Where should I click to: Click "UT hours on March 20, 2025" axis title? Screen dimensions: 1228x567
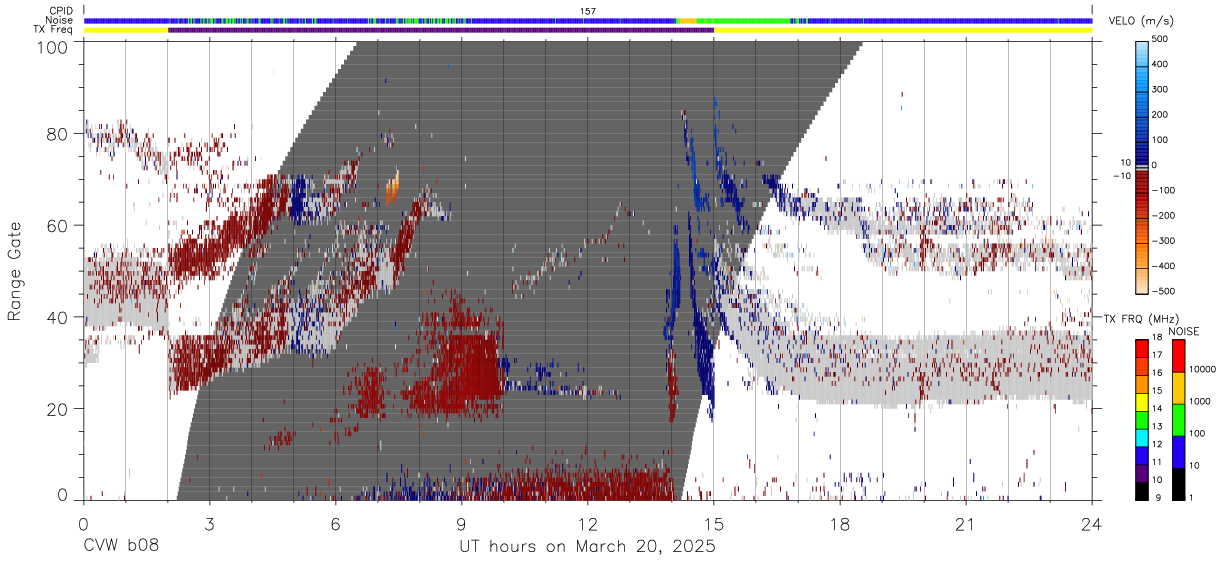[587, 547]
